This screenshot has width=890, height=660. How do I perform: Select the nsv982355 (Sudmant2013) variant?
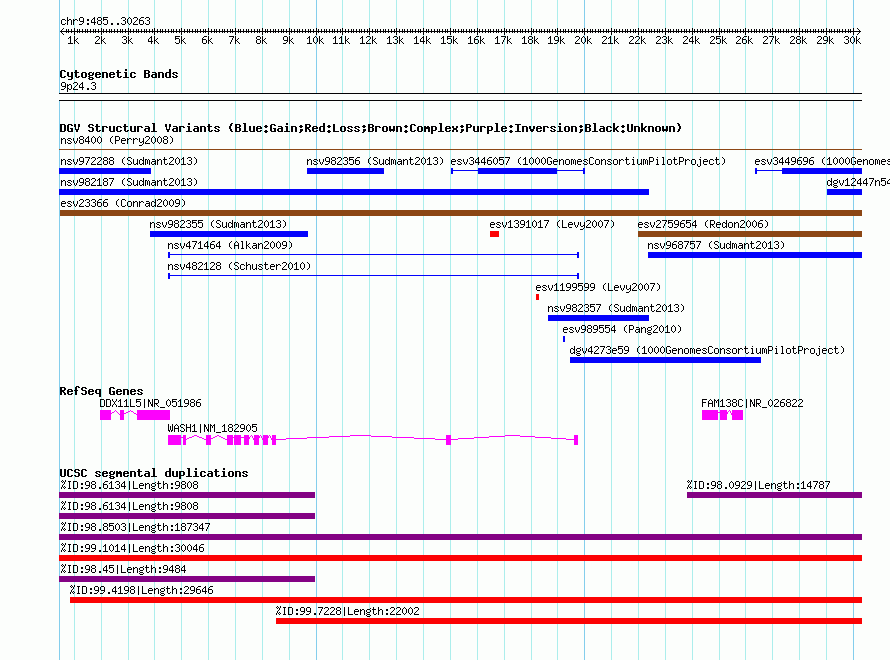click(x=229, y=234)
